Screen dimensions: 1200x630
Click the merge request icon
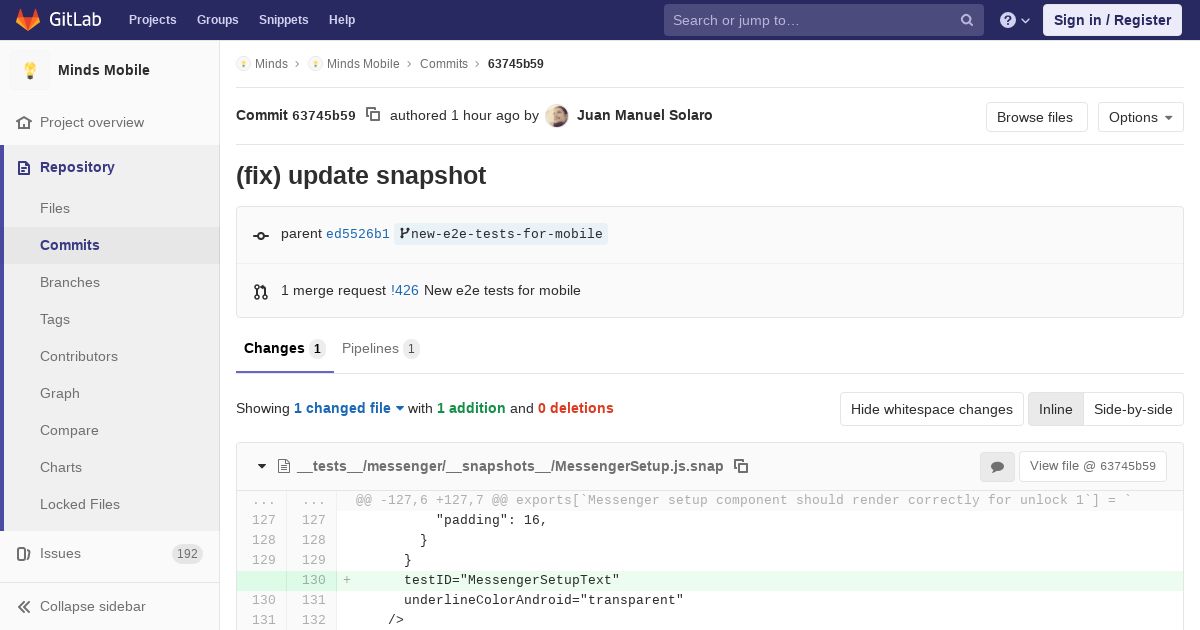261,291
